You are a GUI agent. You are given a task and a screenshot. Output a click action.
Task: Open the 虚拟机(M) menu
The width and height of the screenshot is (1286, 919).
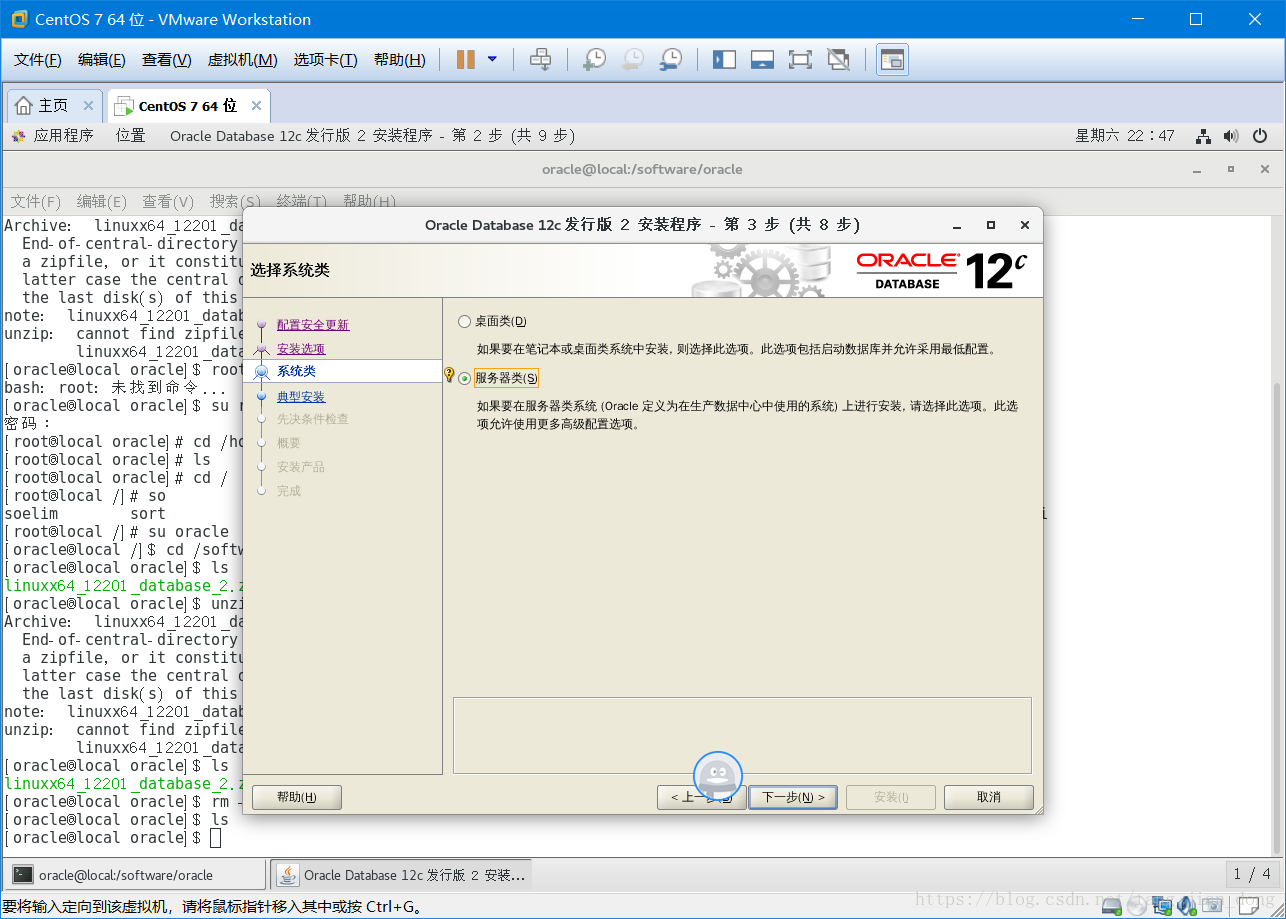pos(242,60)
